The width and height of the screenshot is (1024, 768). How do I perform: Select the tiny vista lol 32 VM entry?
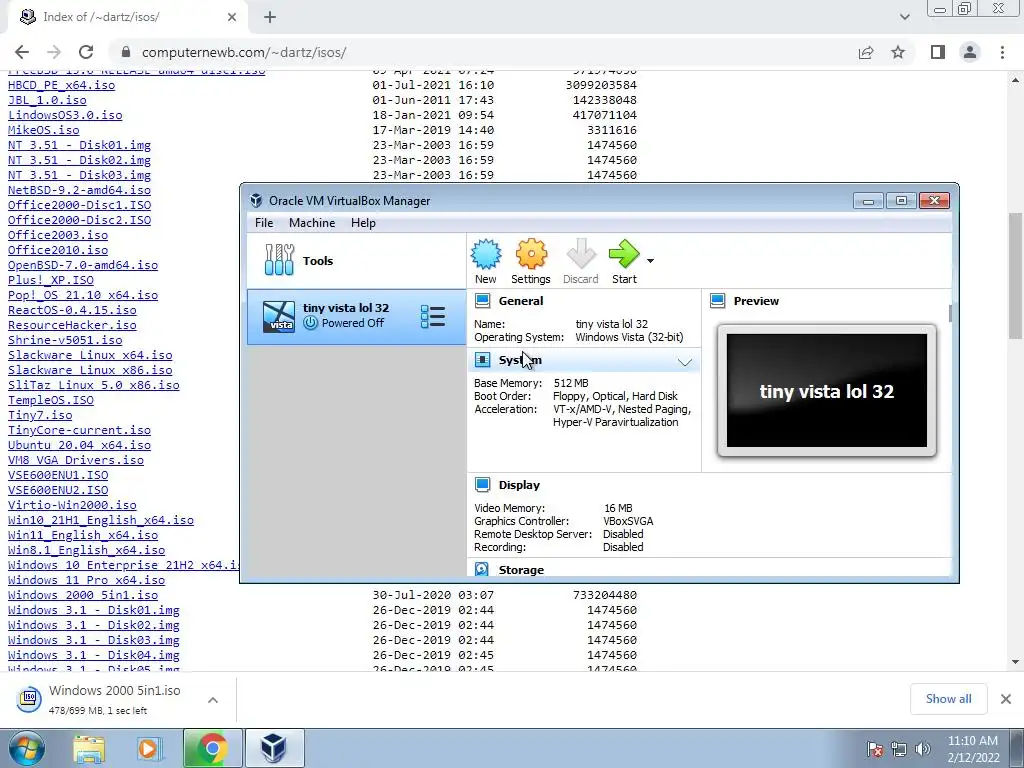pos(357,317)
